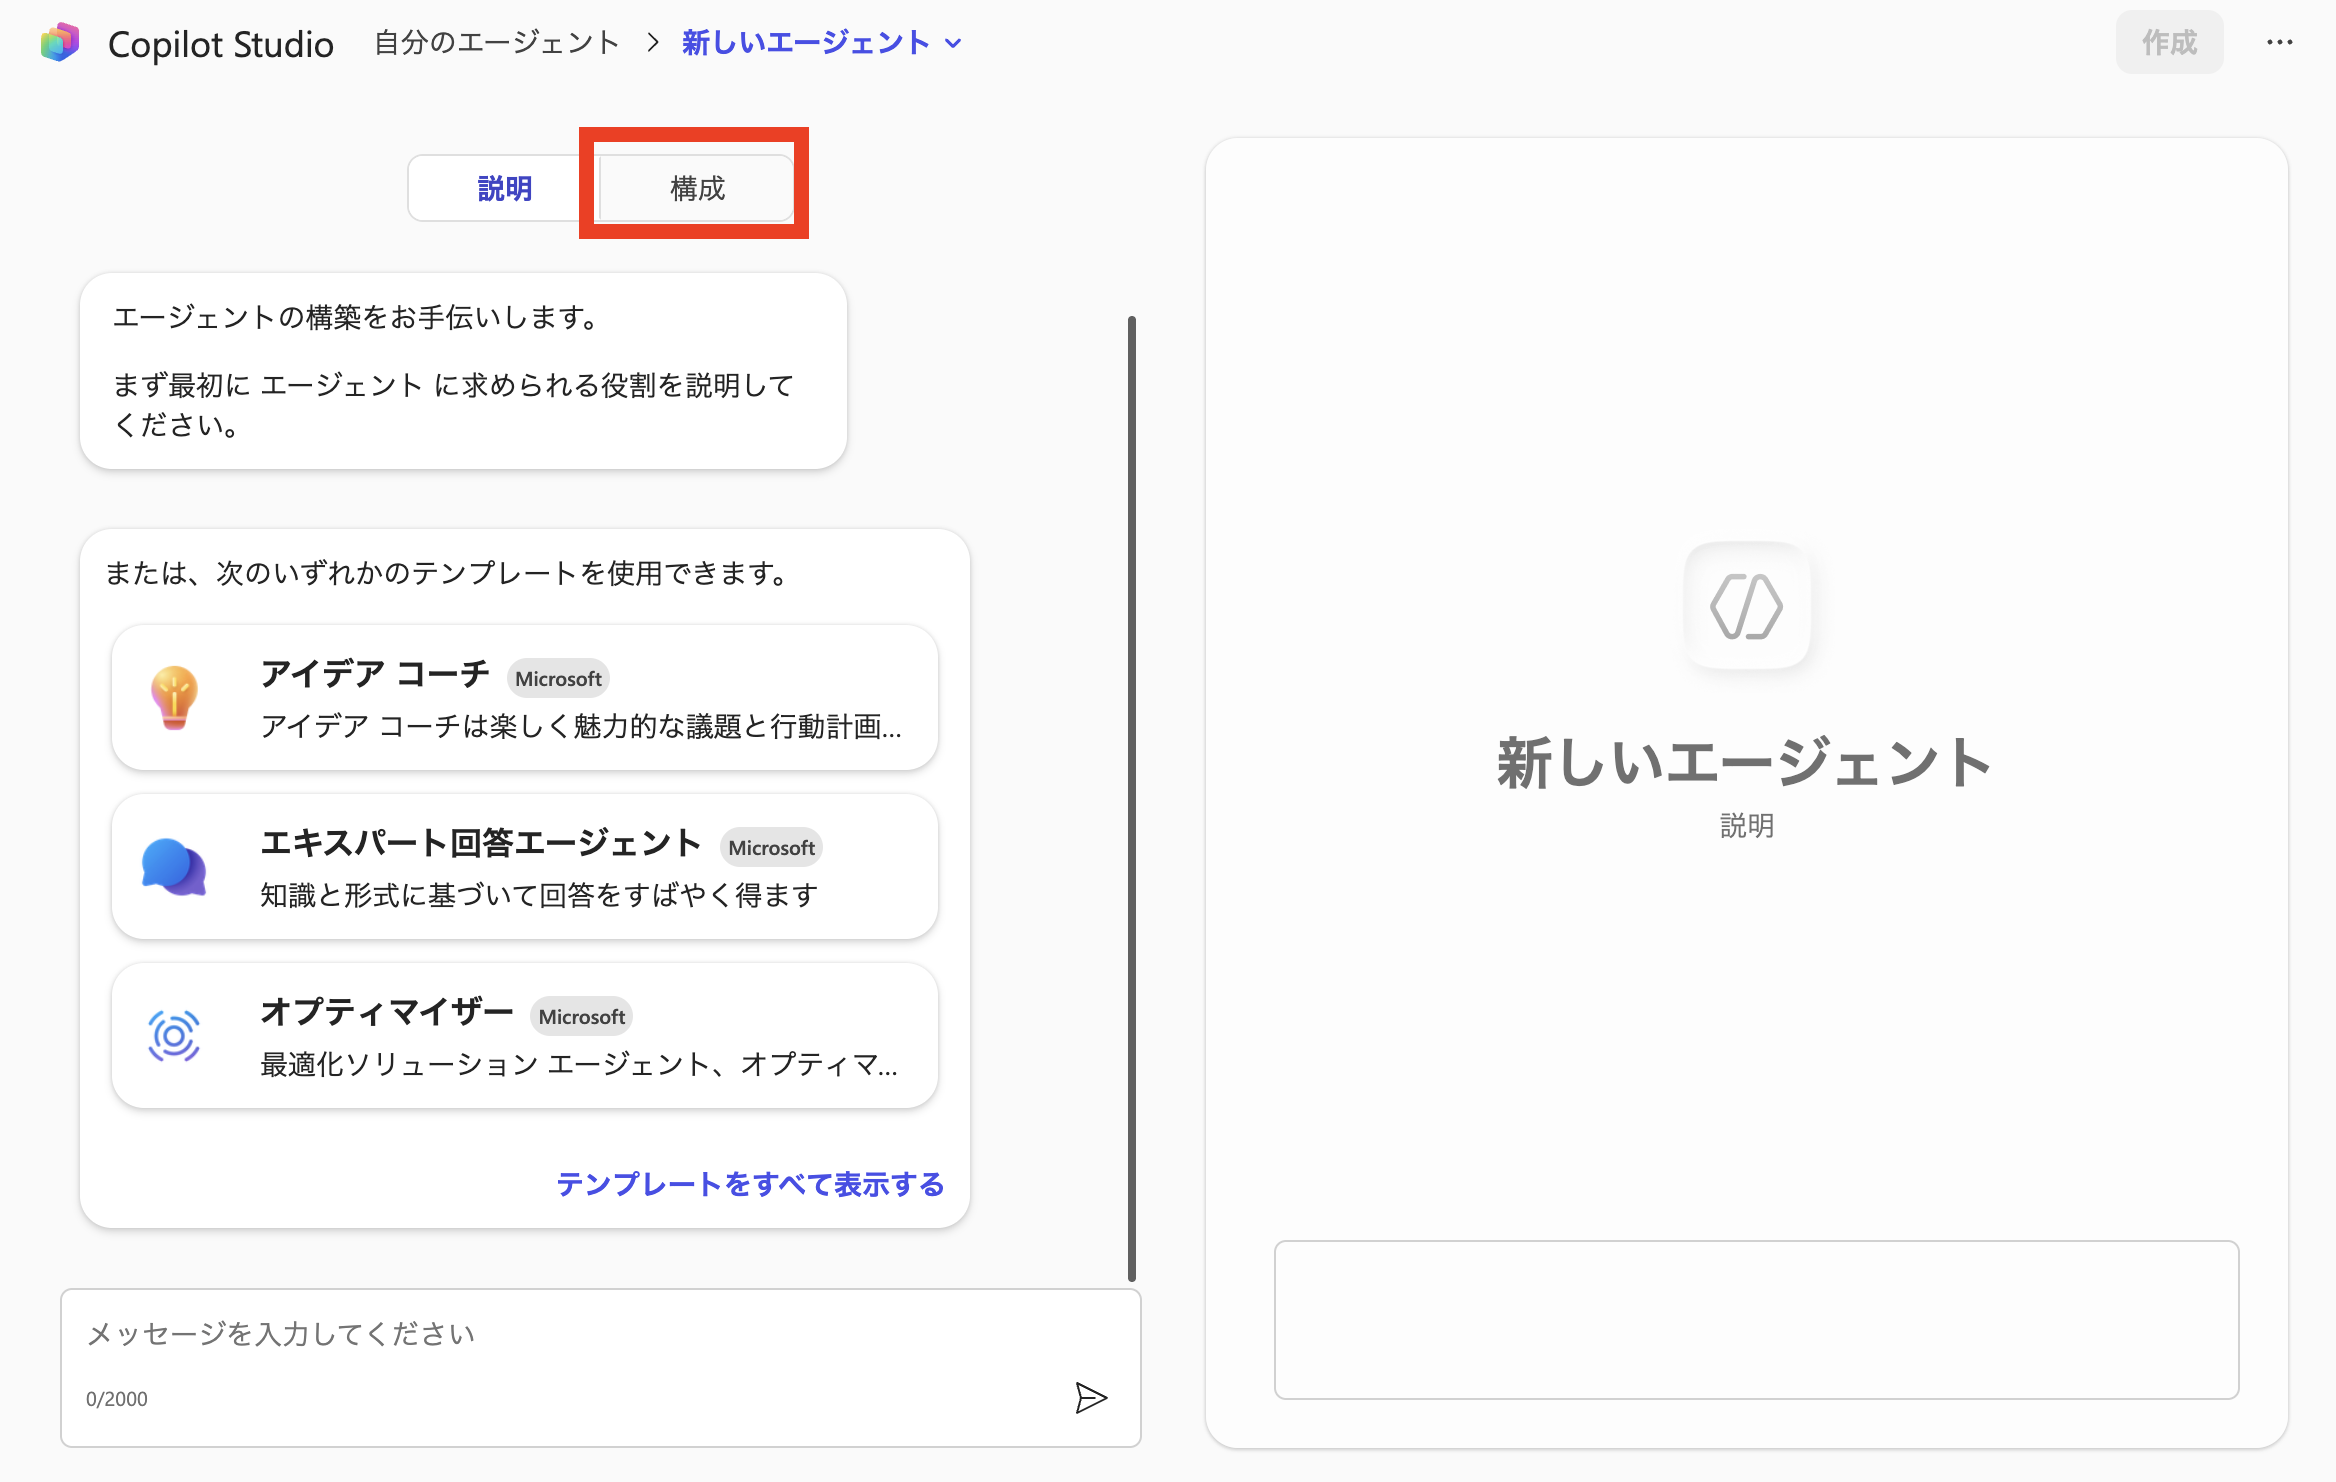Open テンプレートをすべて表示する link
The image size is (2336, 1482).
pyautogui.click(x=751, y=1184)
